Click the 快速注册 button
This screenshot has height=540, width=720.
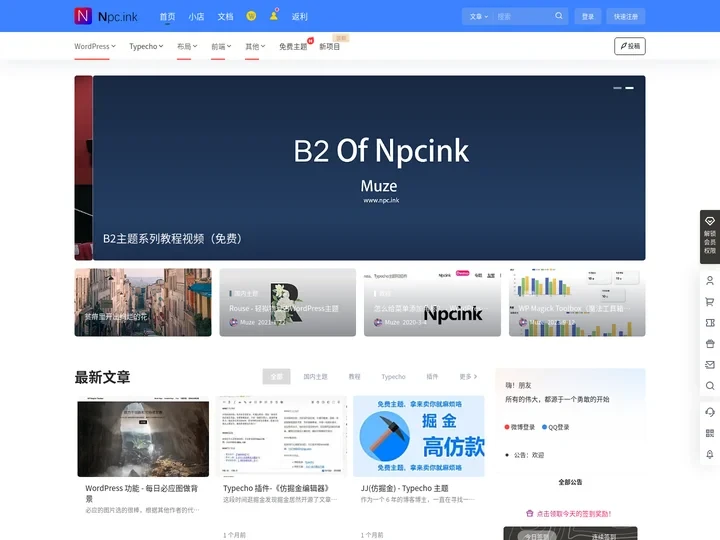click(626, 17)
